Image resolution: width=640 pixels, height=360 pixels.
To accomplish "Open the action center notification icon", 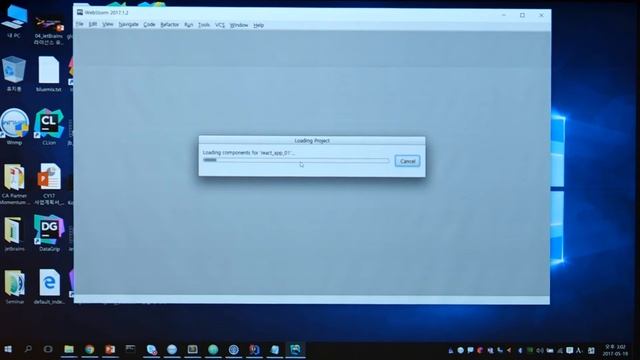I will [569, 350].
